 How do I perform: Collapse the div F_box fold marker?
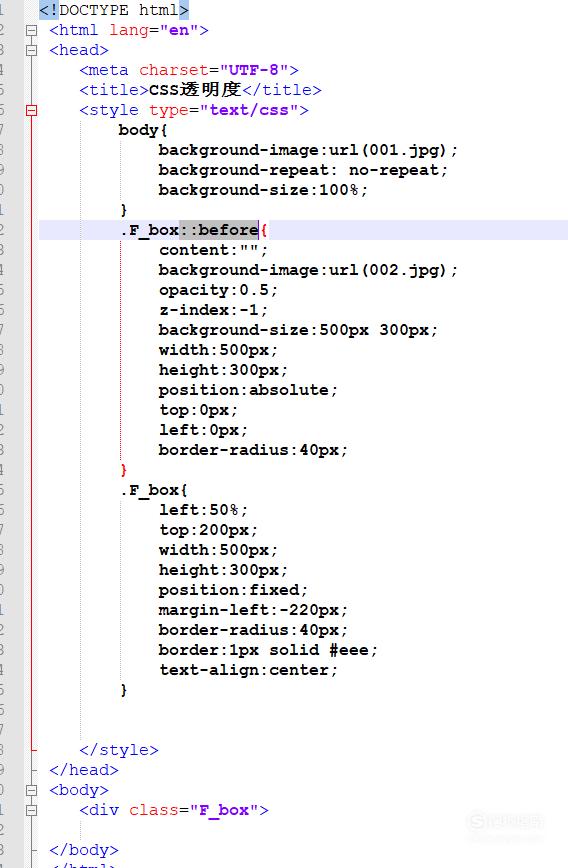pyautogui.click(x=32, y=810)
